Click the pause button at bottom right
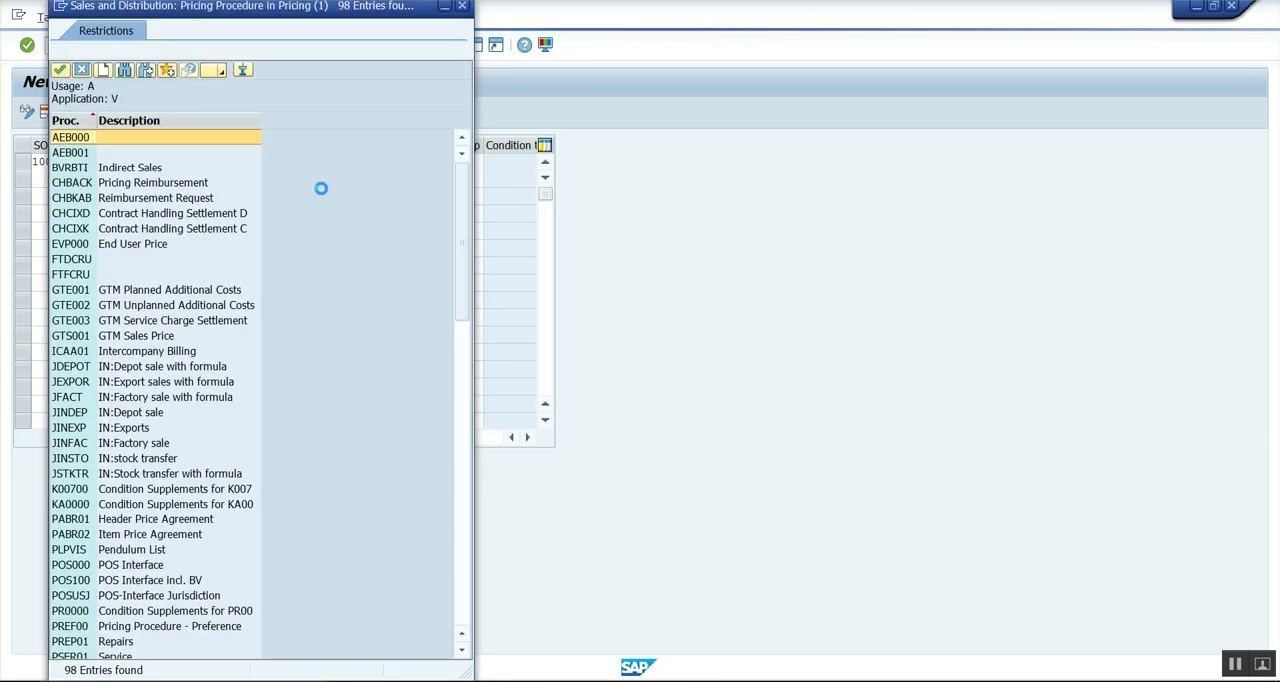 tap(1235, 664)
